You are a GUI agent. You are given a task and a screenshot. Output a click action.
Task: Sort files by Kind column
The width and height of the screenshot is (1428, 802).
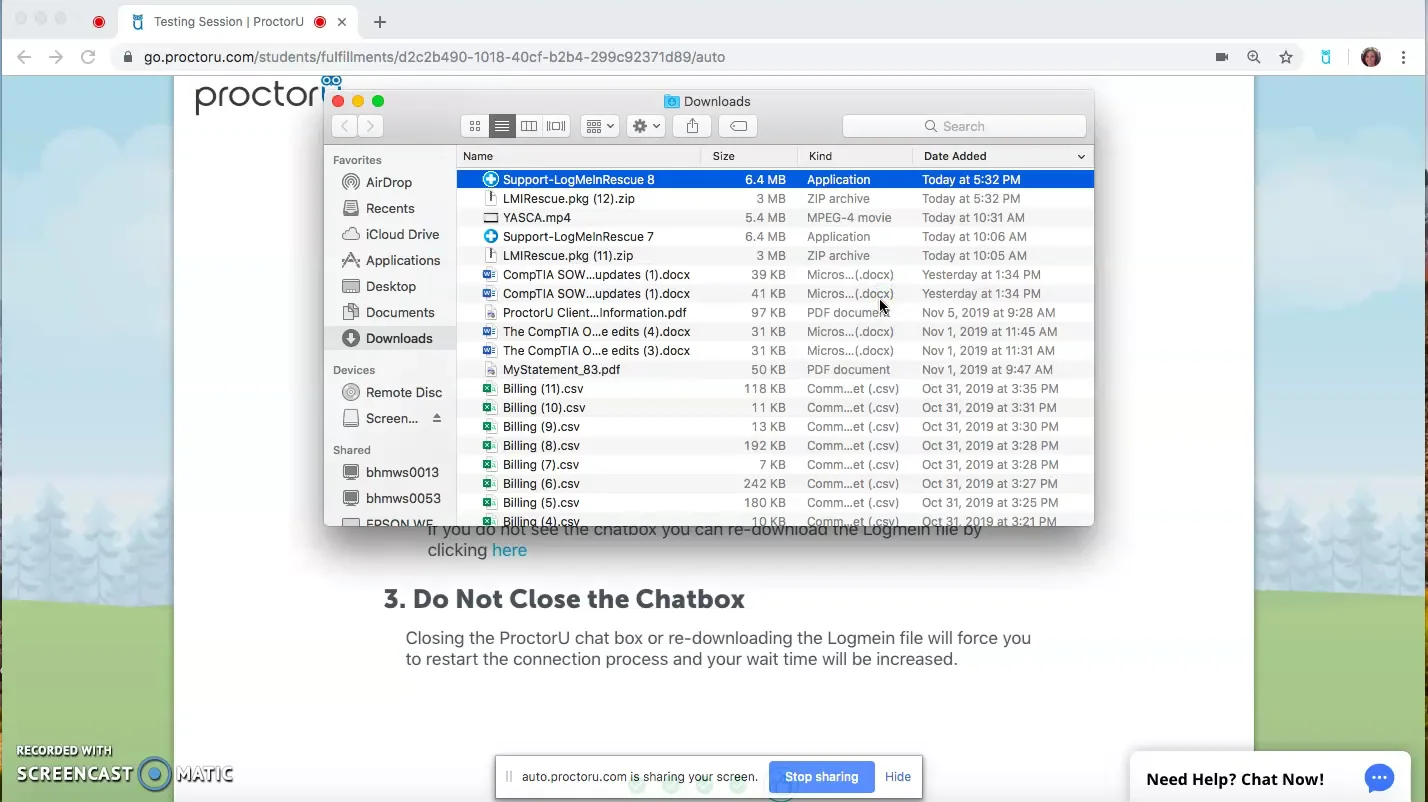[x=855, y=156]
